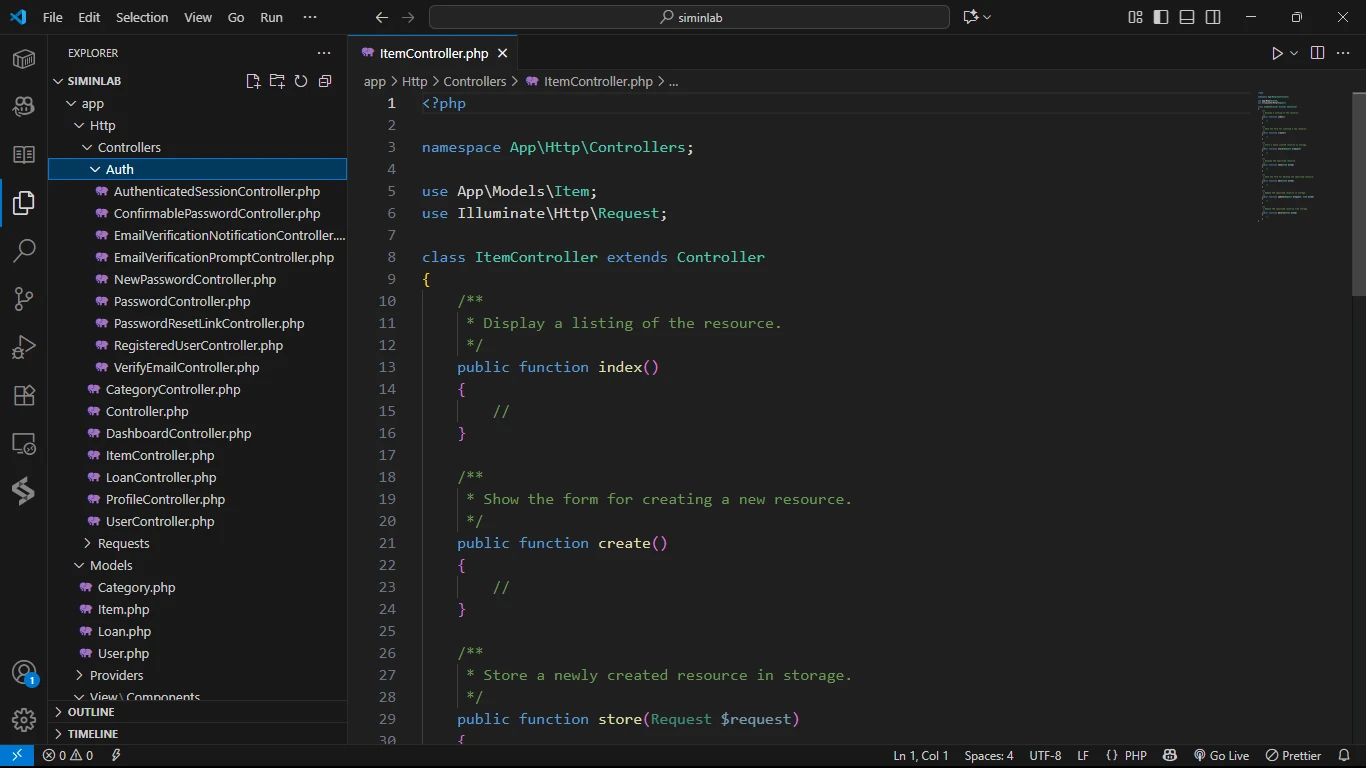This screenshot has width=1366, height=768.
Task: Click Go Live in status bar
Action: tap(1221, 756)
